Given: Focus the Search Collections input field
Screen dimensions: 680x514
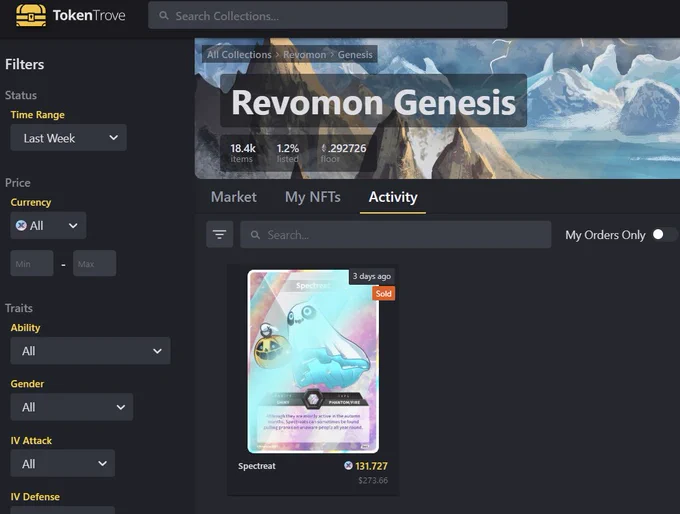Looking at the screenshot, I should point(328,16).
